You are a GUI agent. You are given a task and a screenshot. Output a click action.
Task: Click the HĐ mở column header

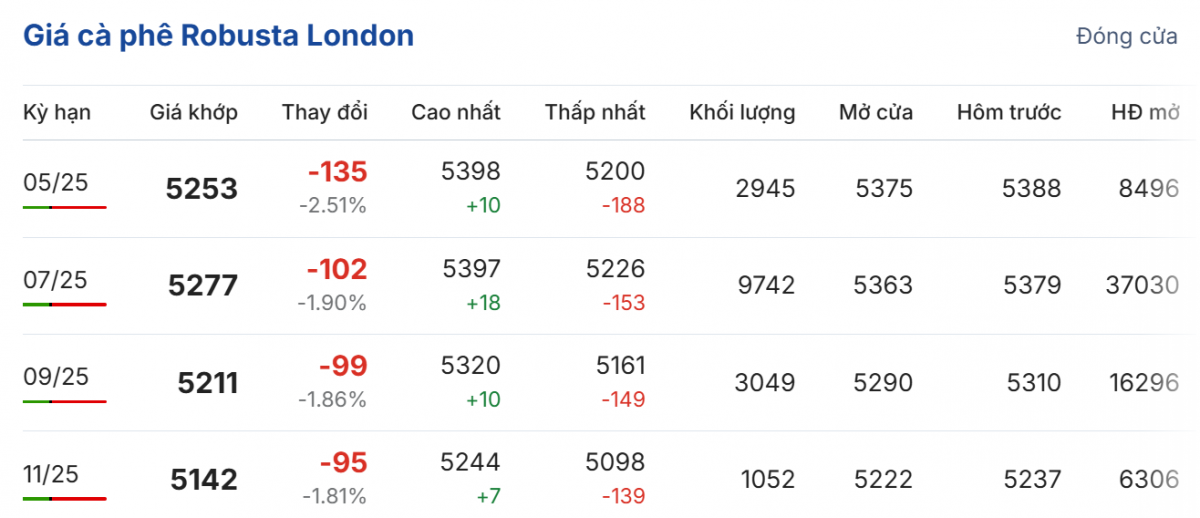pyautogui.click(x=1145, y=112)
